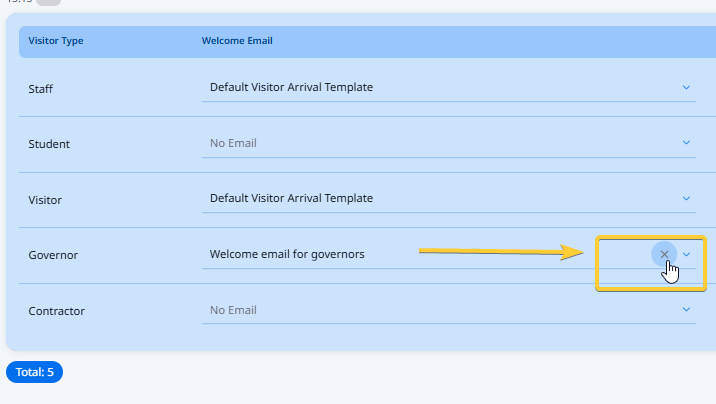This screenshot has width=716, height=404.
Task: Click the 'Total: 5' badge
Action: (35, 372)
